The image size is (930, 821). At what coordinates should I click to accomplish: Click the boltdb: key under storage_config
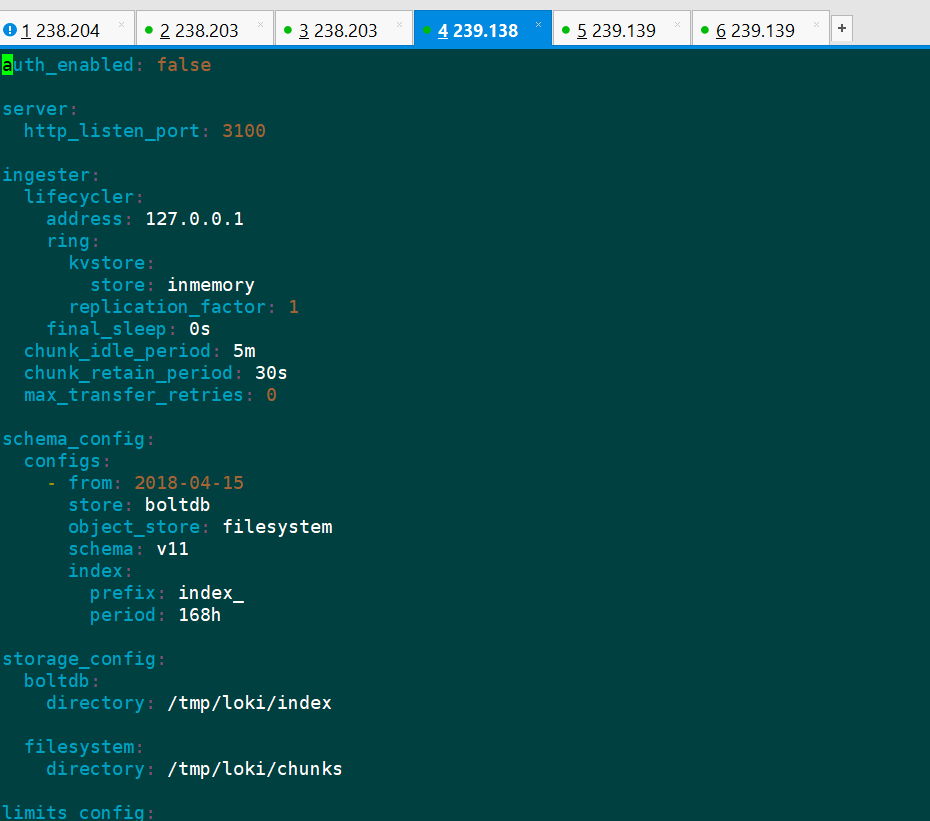(x=62, y=681)
